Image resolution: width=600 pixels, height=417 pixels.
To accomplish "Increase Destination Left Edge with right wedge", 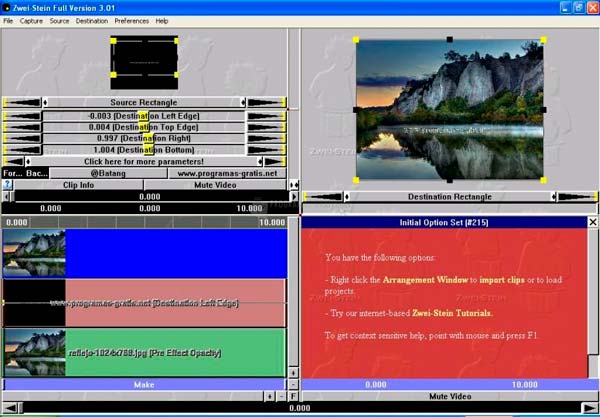I will point(266,116).
